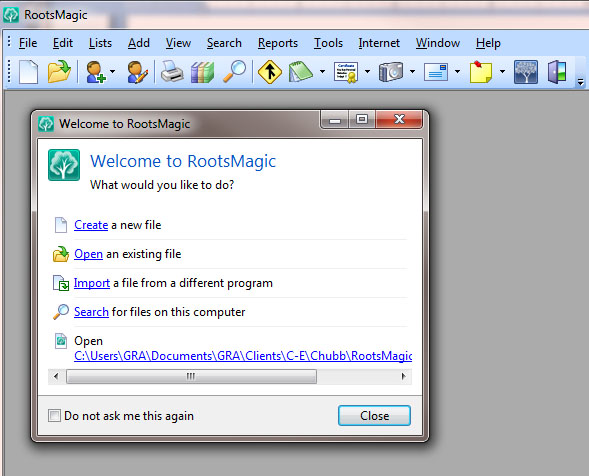Click the Add Person toolbar icon
Image resolution: width=589 pixels, height=476 pixels.
tap(95, 72)
